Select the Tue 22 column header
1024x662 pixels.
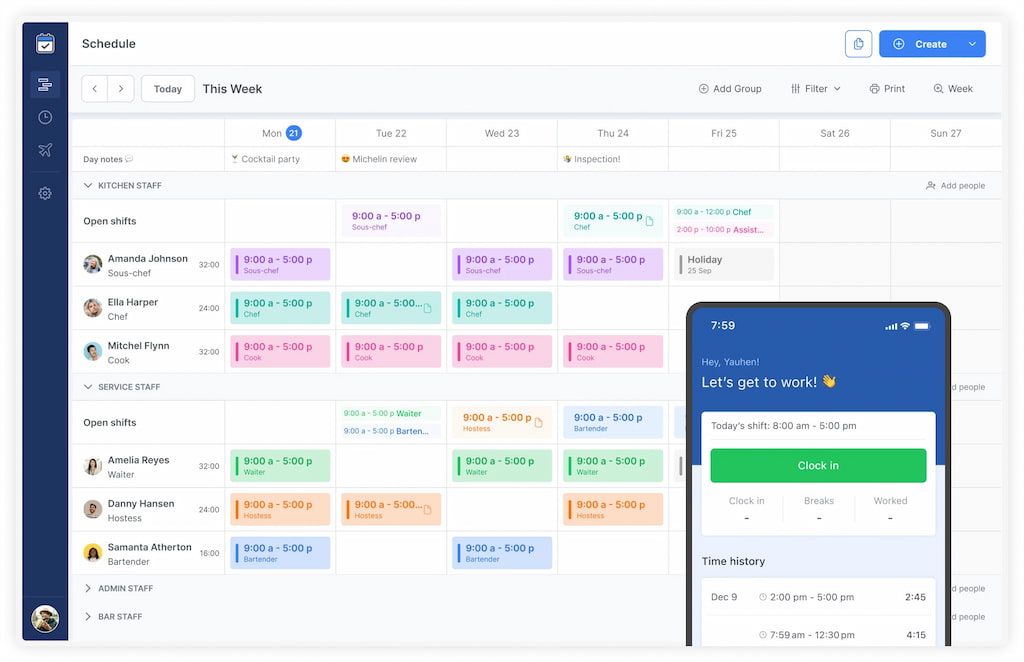click(391, 133)
